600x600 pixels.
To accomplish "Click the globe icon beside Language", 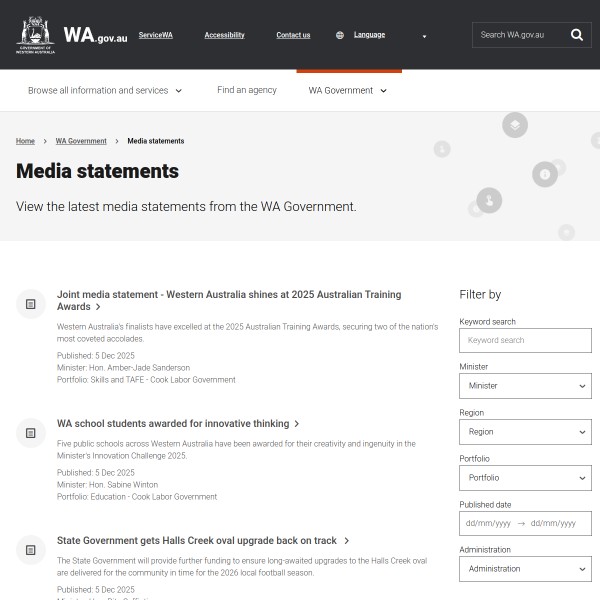I will (340, 35).
